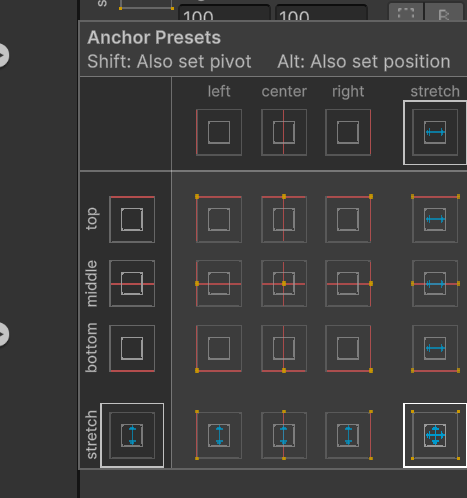Screen dimensions: 467x498
Task: Toggle raw edit mode R button
Action: (x=443, y=12)
